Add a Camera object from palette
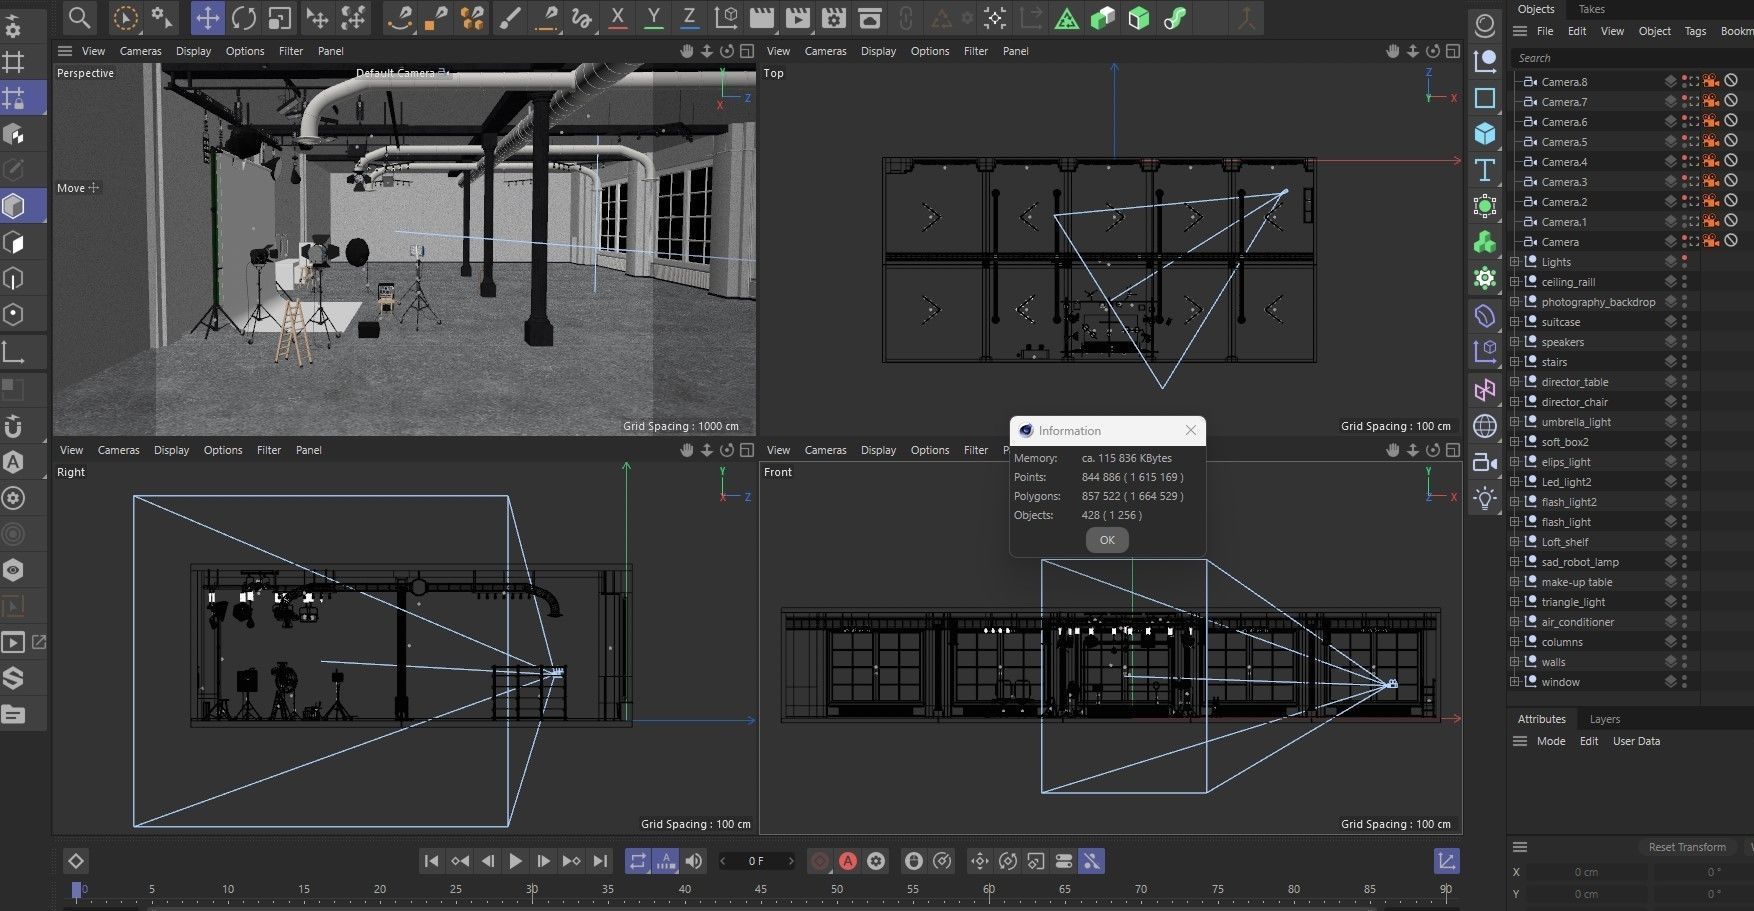The width and height of the screenshot is (1754, 911). (x=1485, y=462)
